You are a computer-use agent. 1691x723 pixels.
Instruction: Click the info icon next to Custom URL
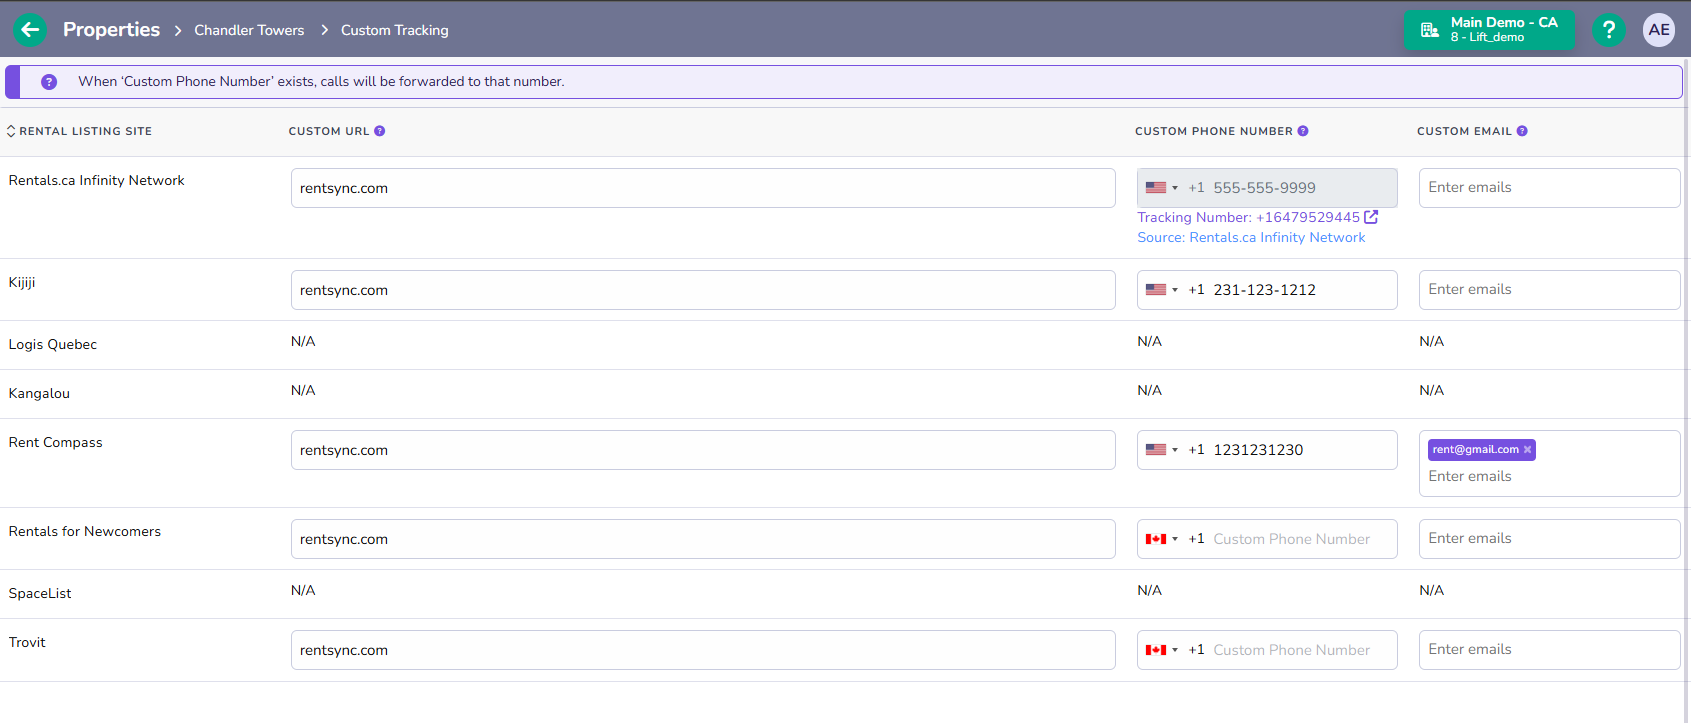(380, 131)
